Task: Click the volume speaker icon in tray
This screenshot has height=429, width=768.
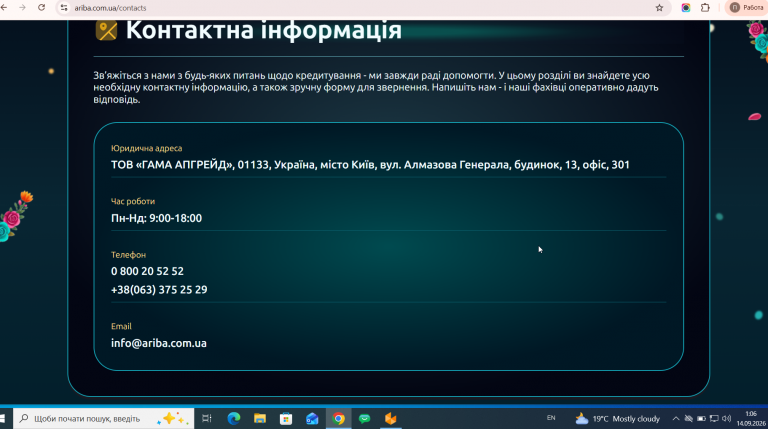Action: pyautogui.click(x=726, y=419)
